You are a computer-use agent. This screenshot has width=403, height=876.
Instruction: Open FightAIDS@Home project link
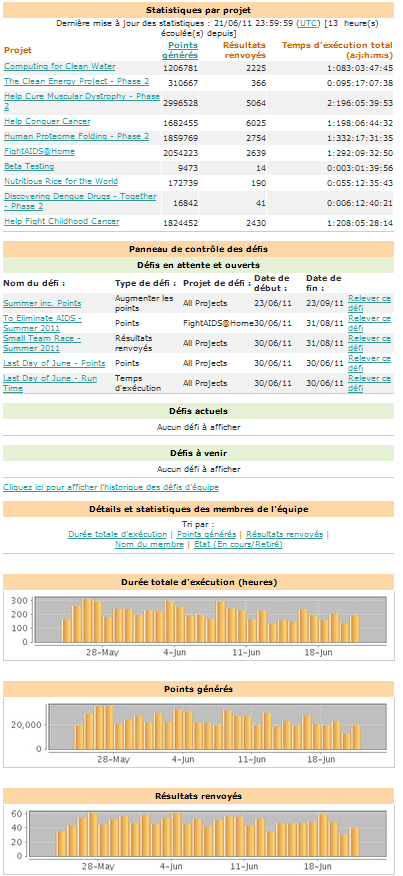pyautogui.click(x=39, y=151)
